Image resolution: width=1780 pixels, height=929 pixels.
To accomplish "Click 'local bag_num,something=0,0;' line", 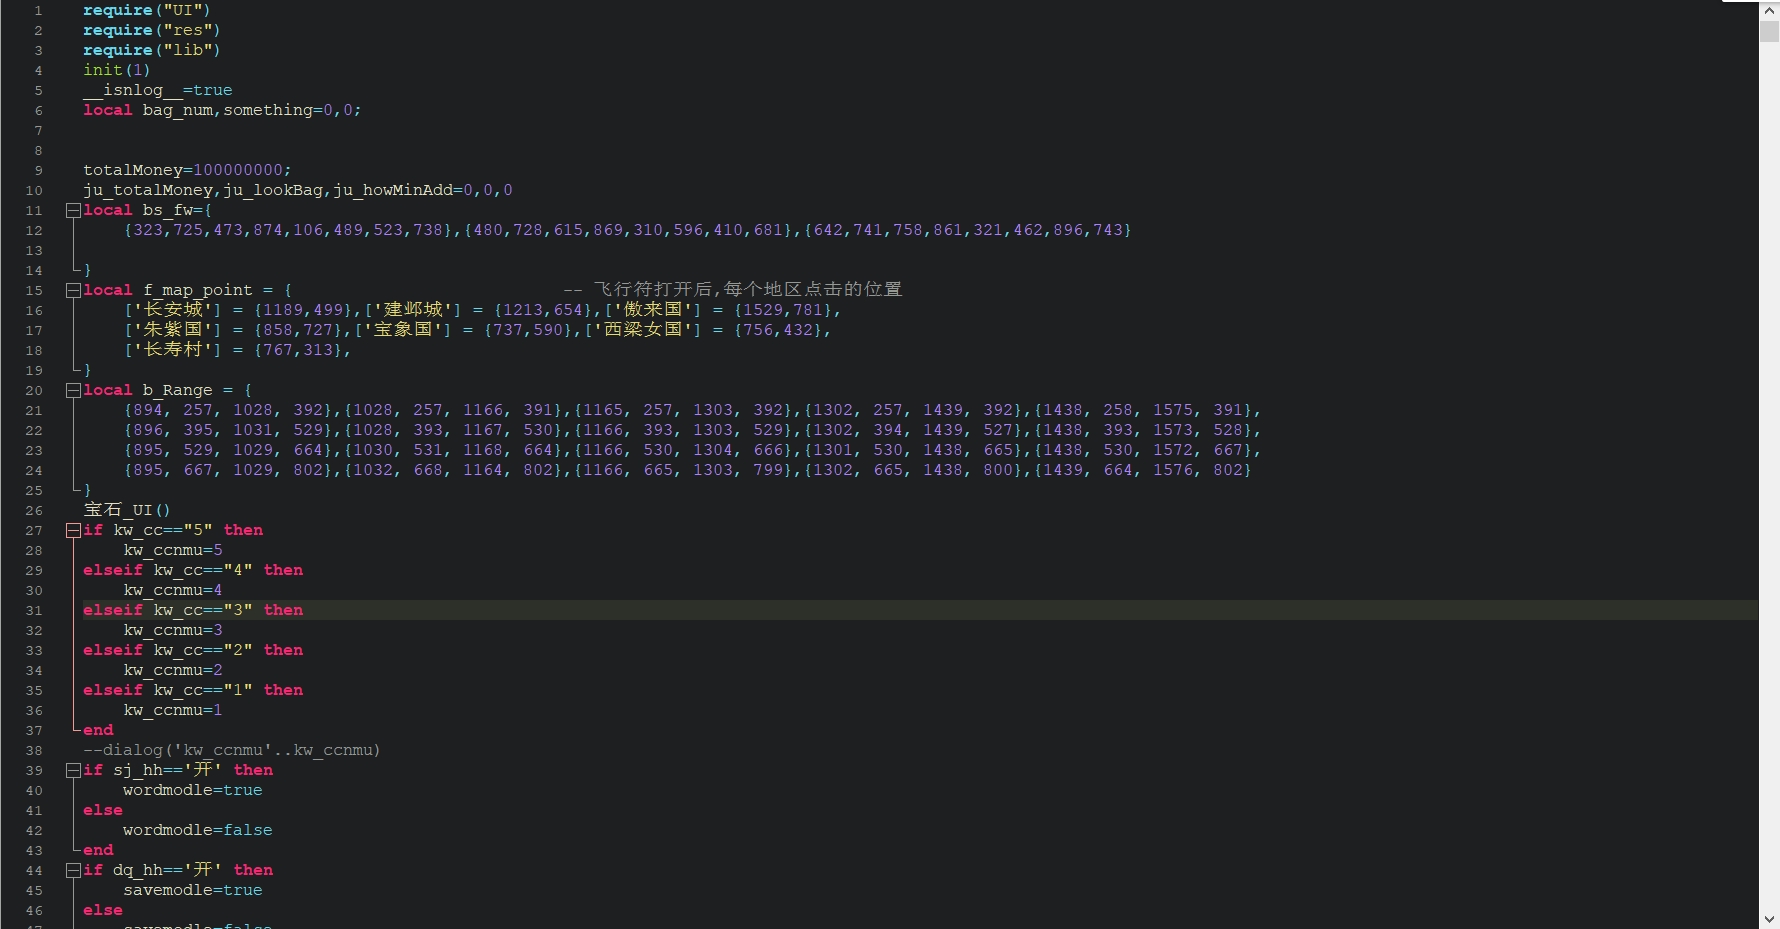I will point(222,110).
